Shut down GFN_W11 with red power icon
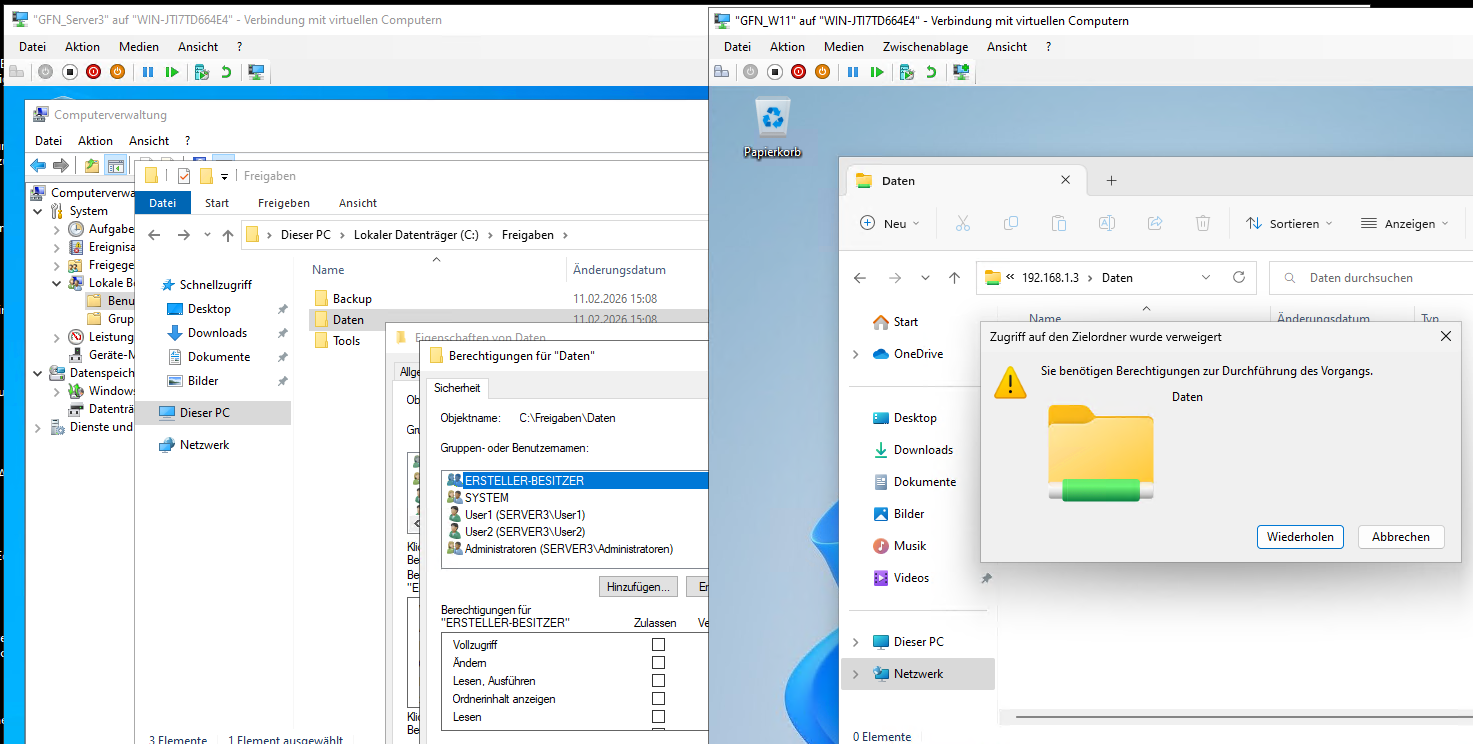This screenshot has height=744, width=1473. tap(798, 72)
